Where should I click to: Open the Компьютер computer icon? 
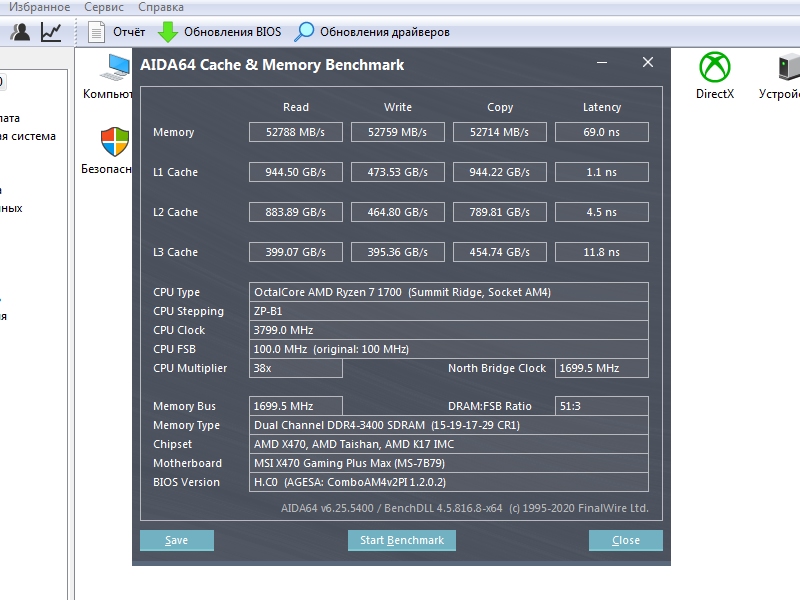pos(115,67)
